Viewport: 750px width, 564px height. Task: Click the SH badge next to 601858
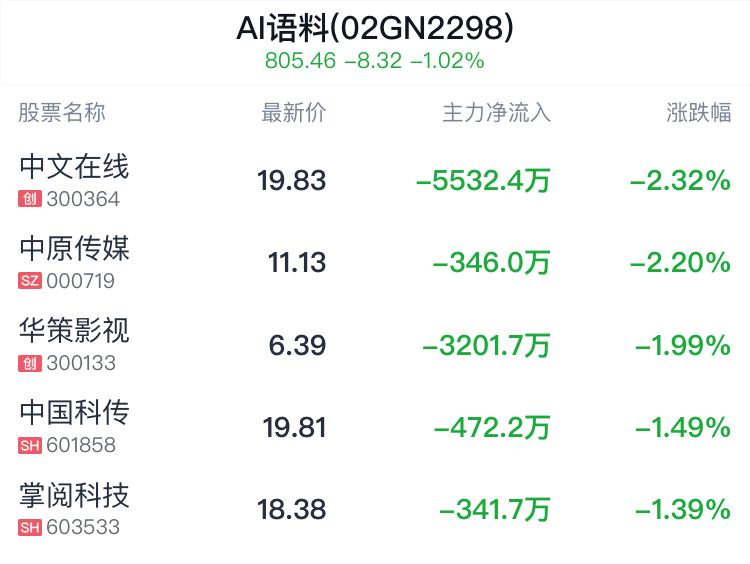30,445
